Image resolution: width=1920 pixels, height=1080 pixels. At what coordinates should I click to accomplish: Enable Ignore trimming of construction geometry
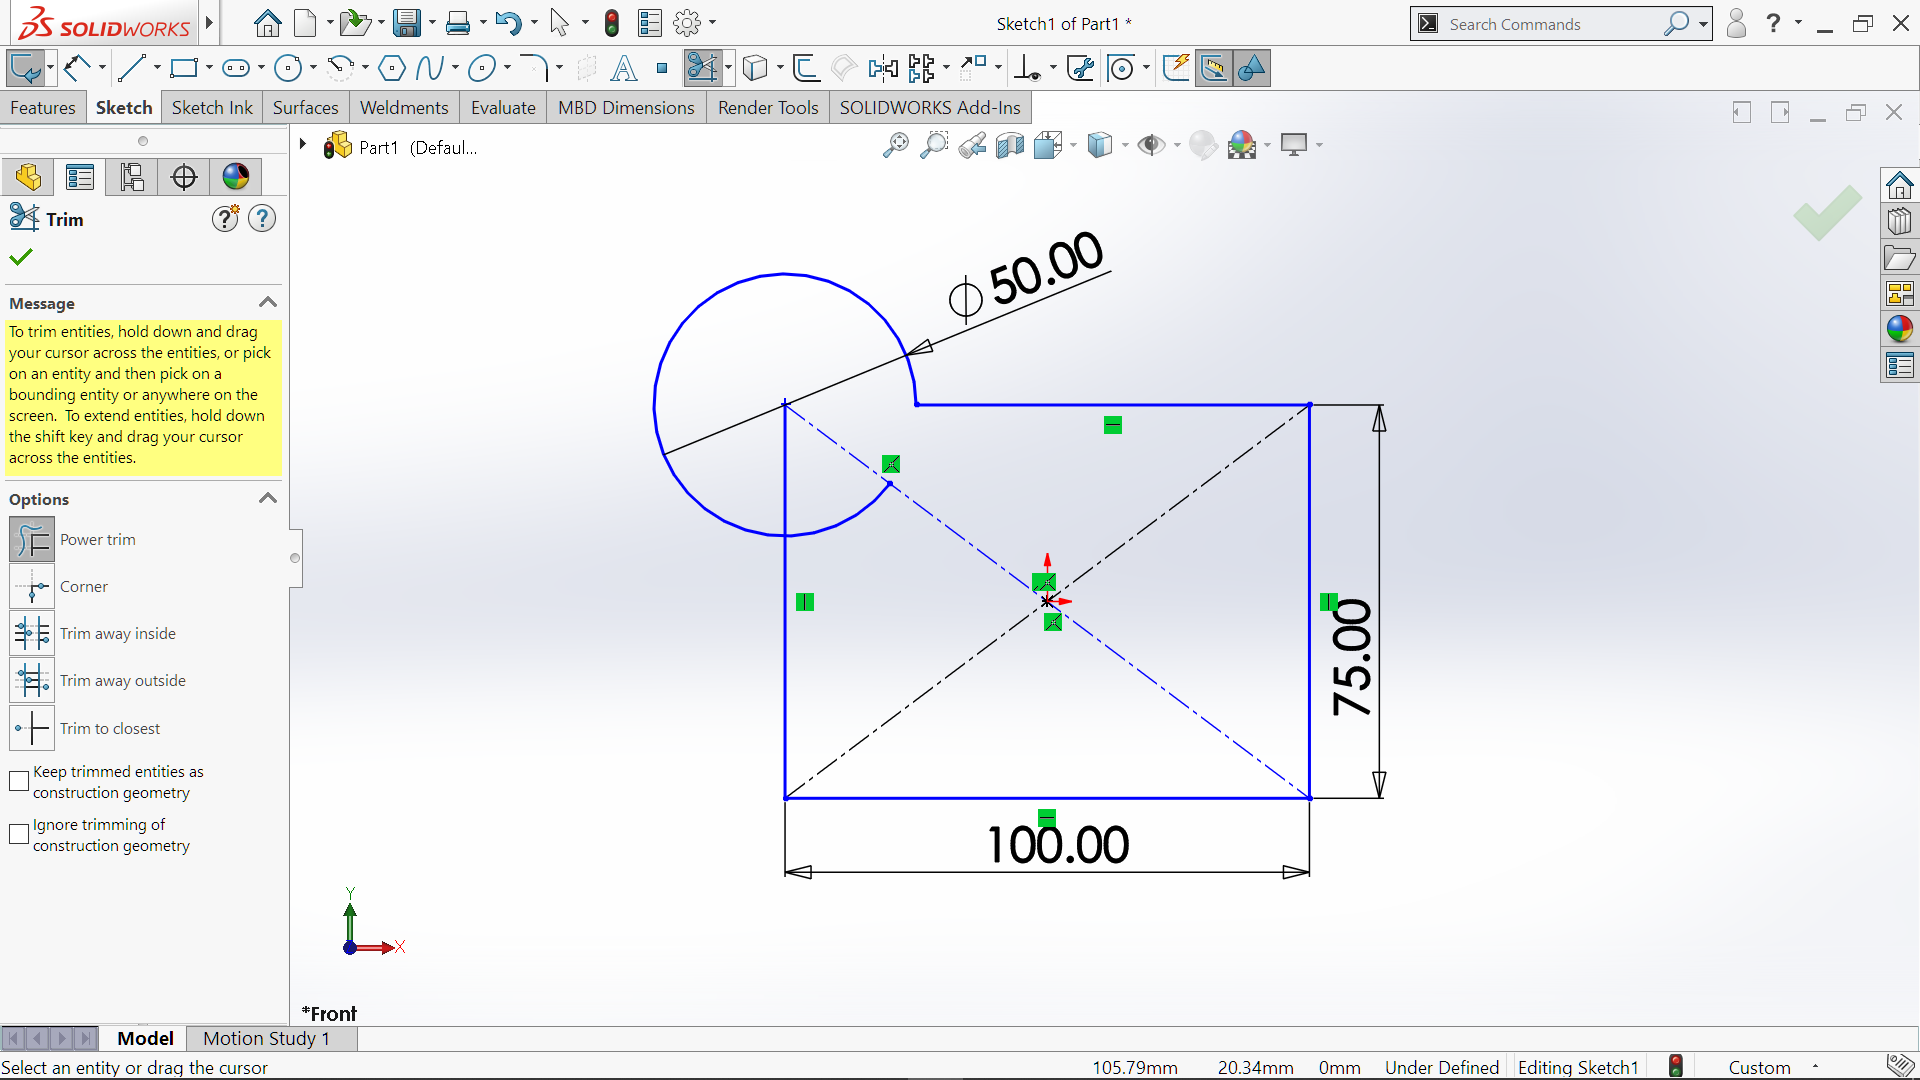(x=19, y=835)
